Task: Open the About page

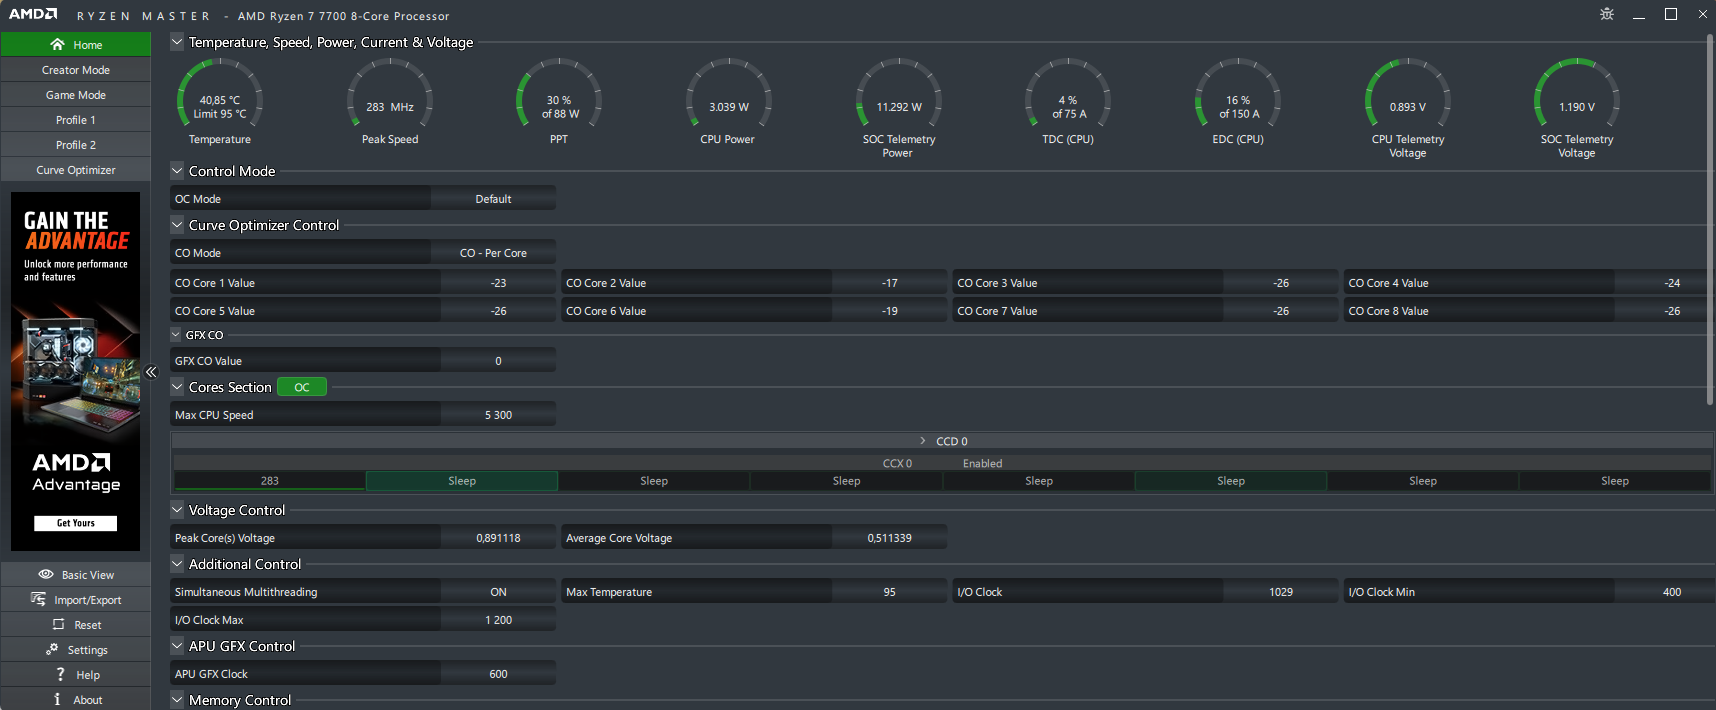Action: click(x=76, y=699)
